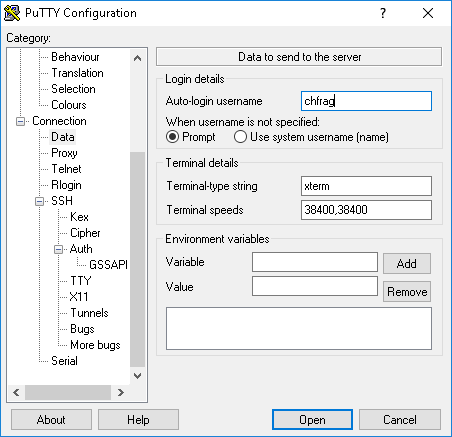Click Remove environment variable button

[x=407, y=292]
